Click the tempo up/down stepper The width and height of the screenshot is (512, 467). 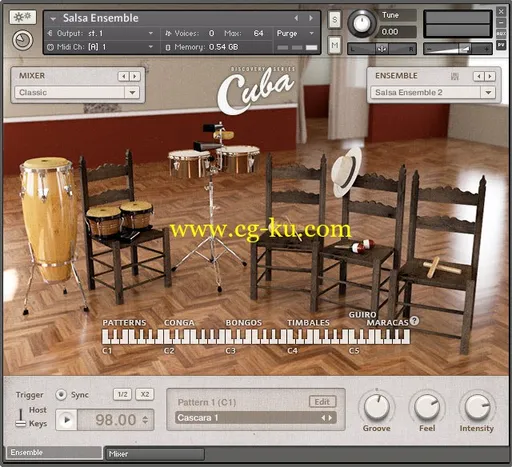(x=145, y=420)
